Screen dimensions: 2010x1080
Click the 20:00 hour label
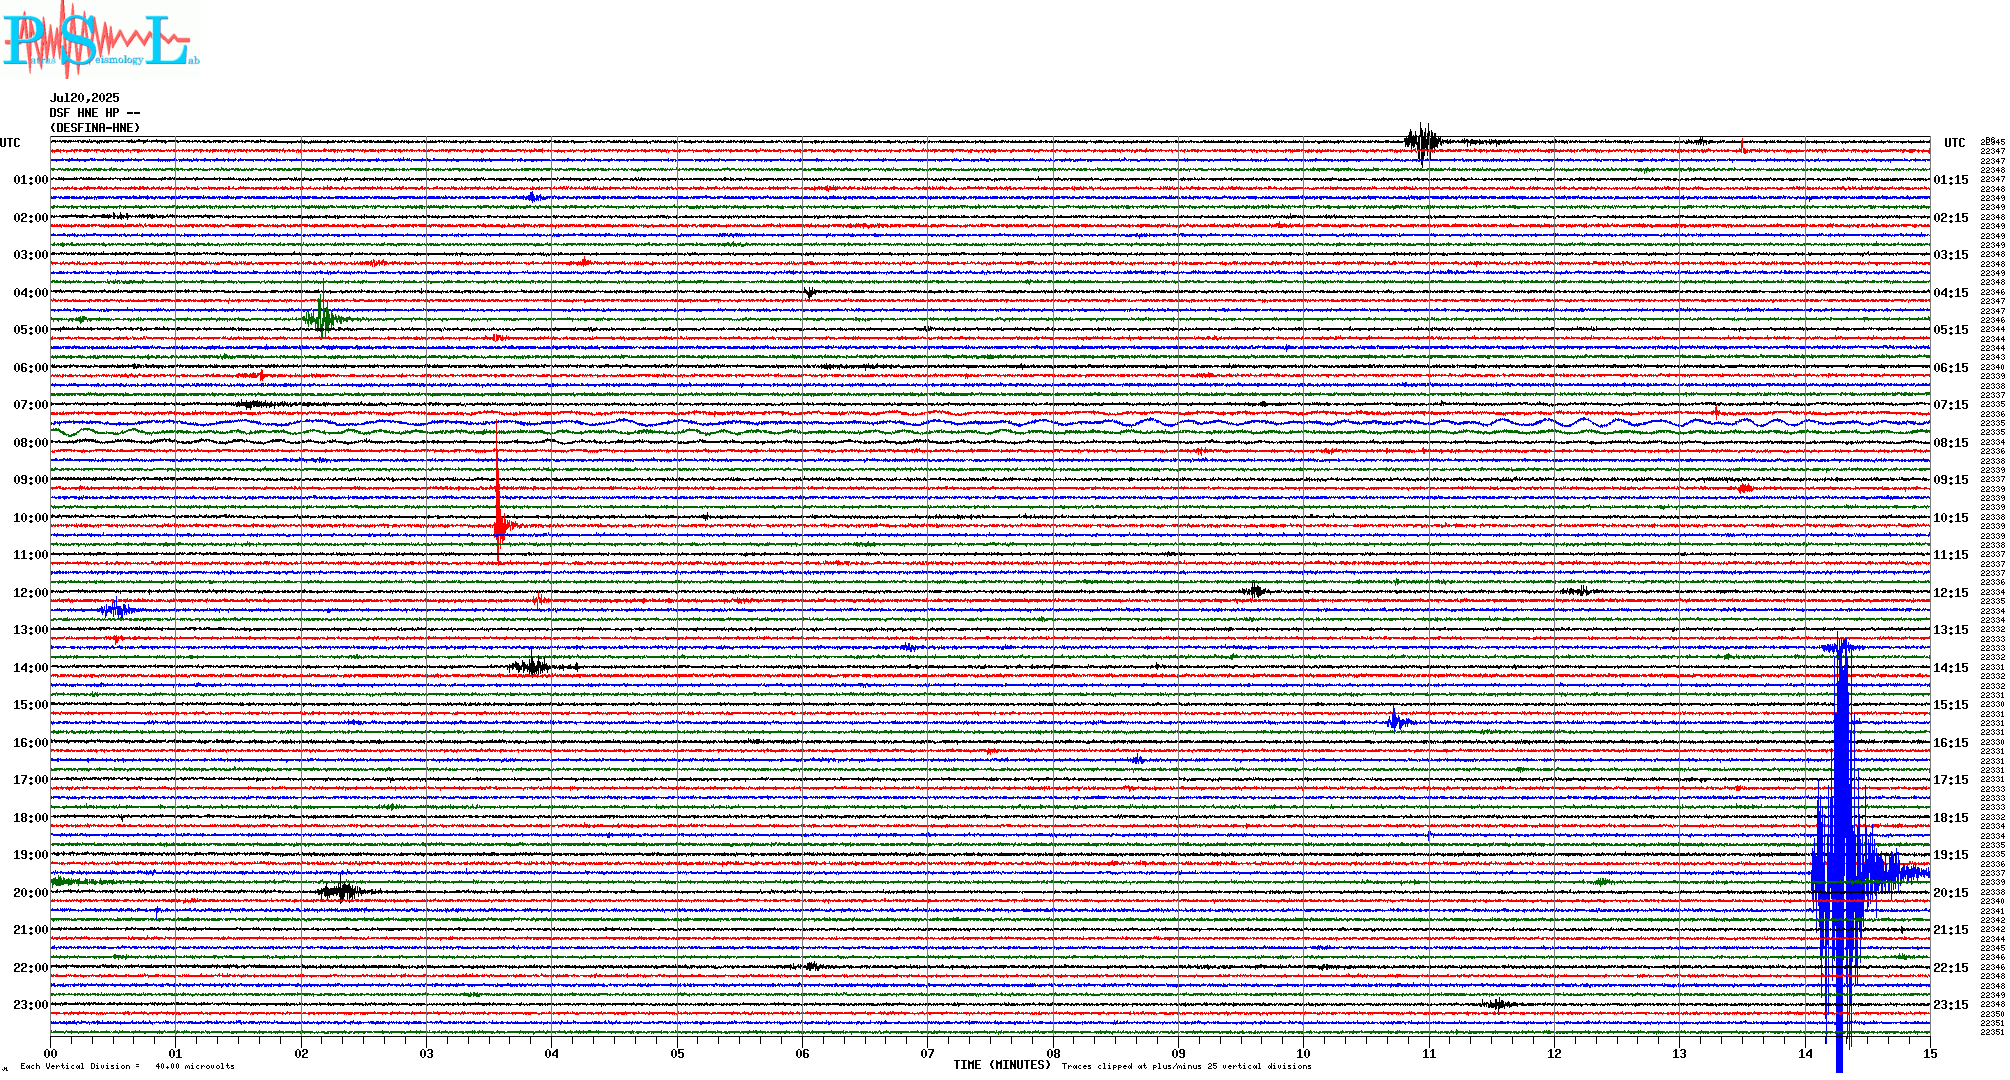click(x=31, y=893)
